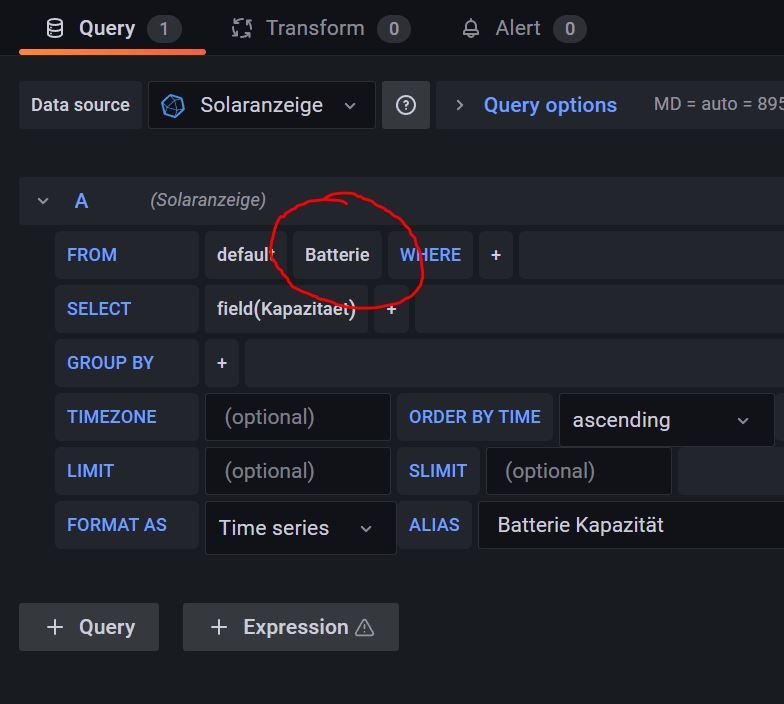Click the Solaranzeige data source logo icon
The height and width of the screenshot is (704, 784).
click(173, 105)
